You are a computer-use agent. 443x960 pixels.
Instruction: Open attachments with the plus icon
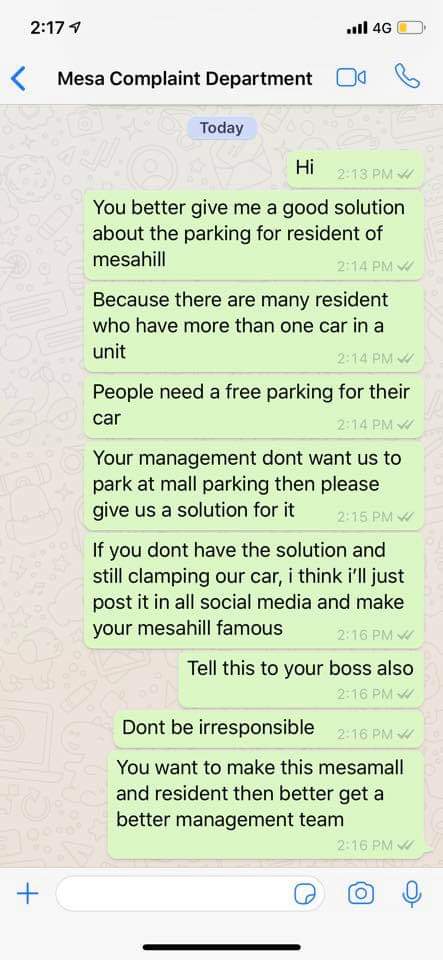(27, 894)
